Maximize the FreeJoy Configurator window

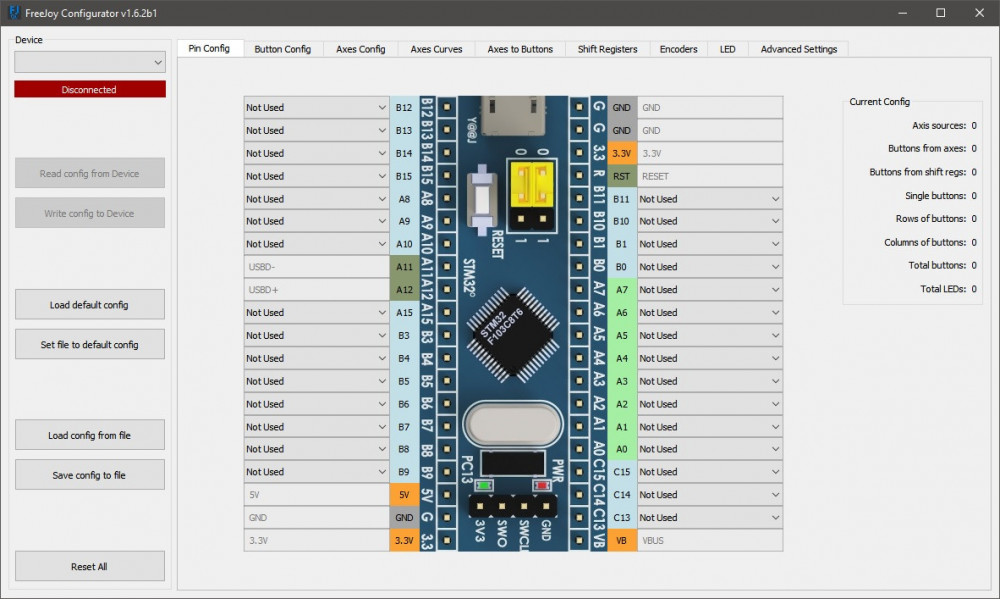(941, 13)
